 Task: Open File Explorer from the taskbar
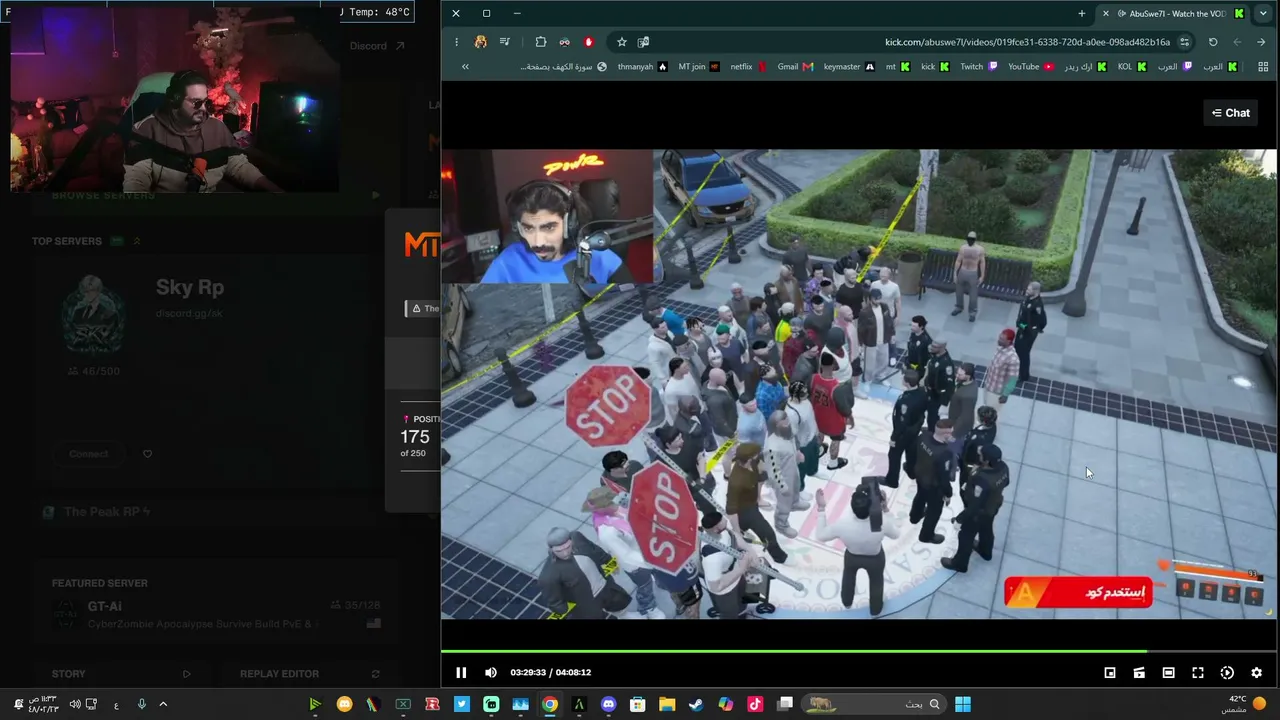pyautogui.click(x=667, y=704)
